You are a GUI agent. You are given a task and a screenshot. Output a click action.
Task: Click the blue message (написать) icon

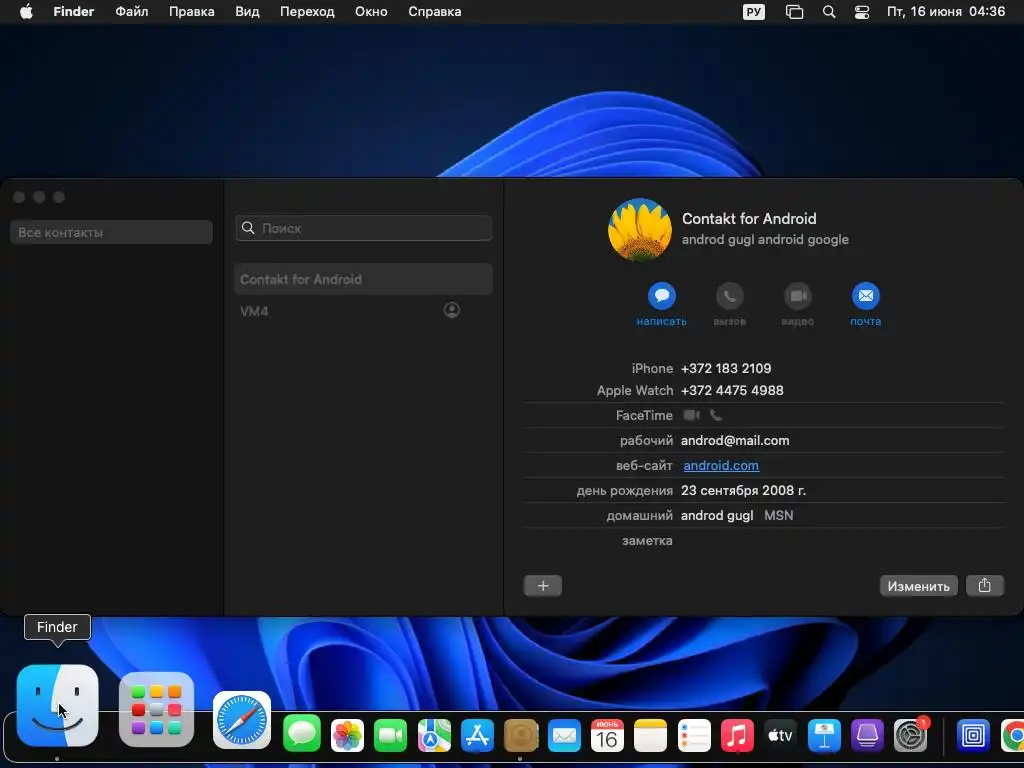pyautogui.click(x=662, y=296)
